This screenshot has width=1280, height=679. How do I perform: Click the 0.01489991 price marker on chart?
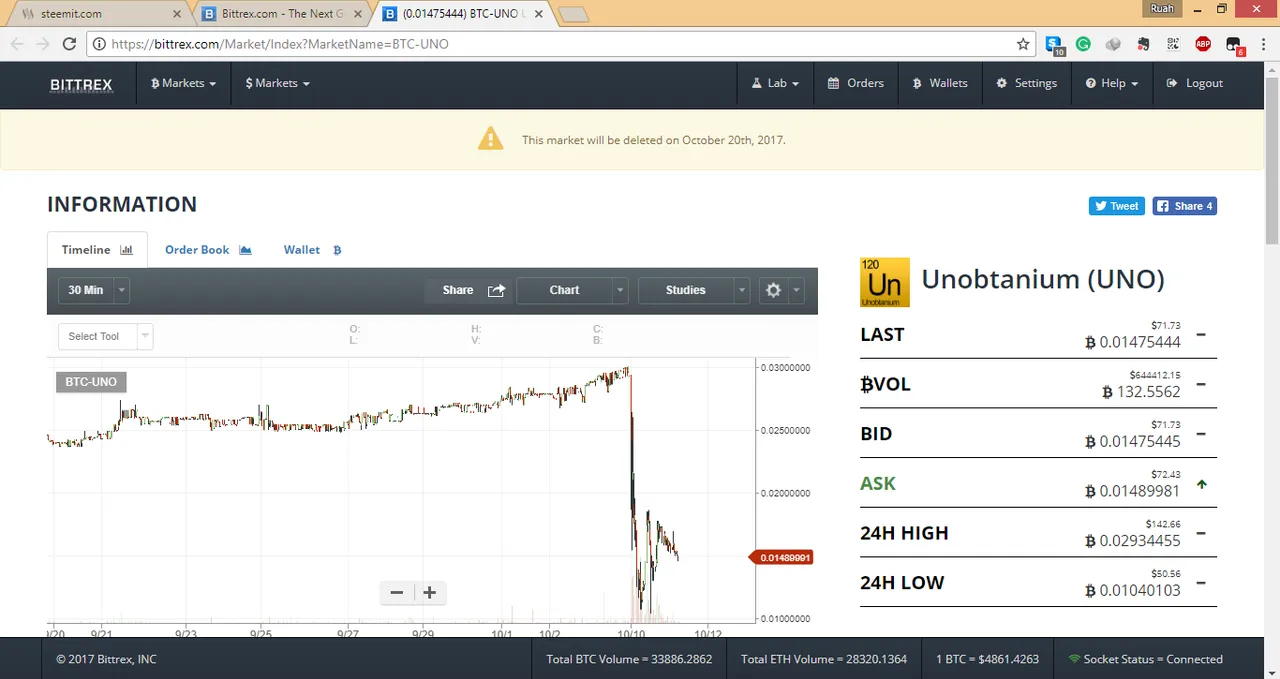[781, 558]
